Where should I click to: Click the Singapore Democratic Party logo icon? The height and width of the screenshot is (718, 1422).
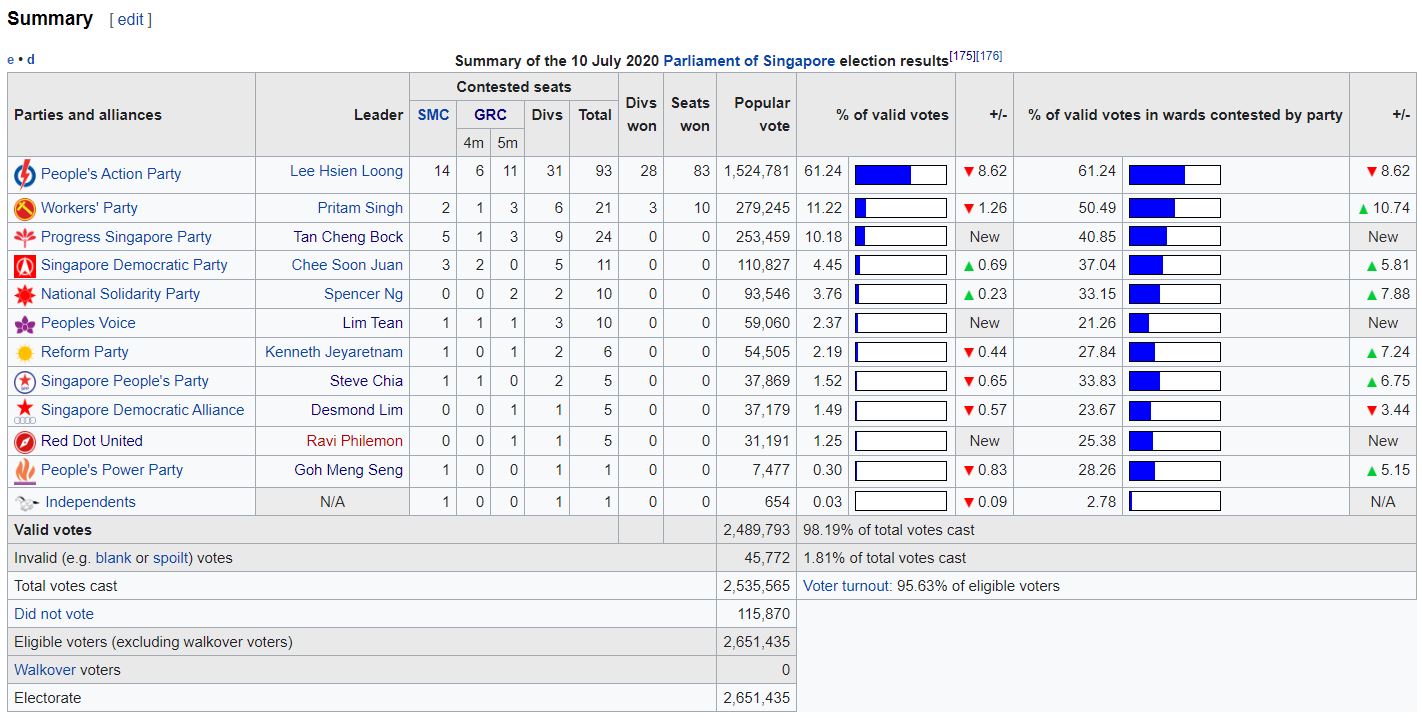pyautogui.click(x=25, y=266)
